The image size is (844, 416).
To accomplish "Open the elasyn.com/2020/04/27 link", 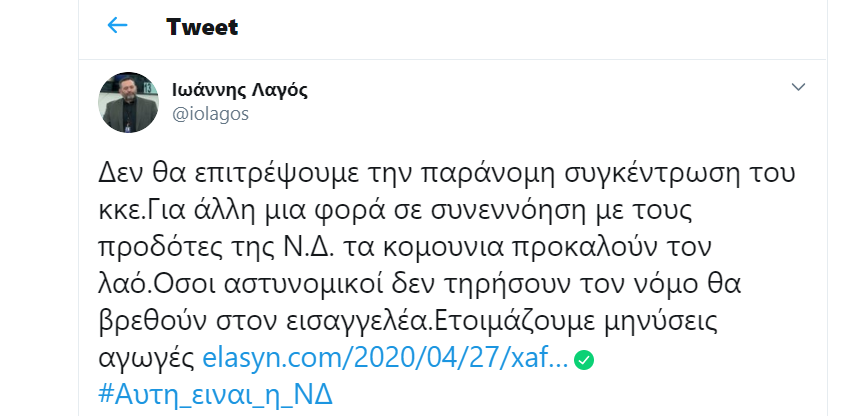I will point(385,359).
